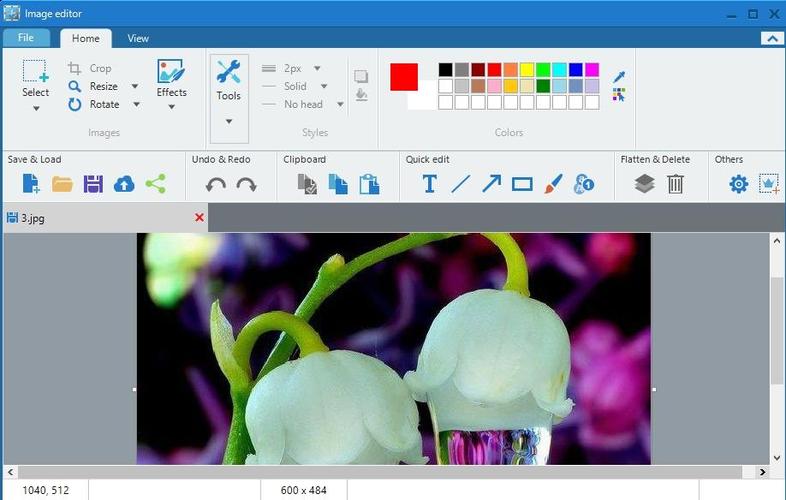Select the numbered Step marker tool

584,184
